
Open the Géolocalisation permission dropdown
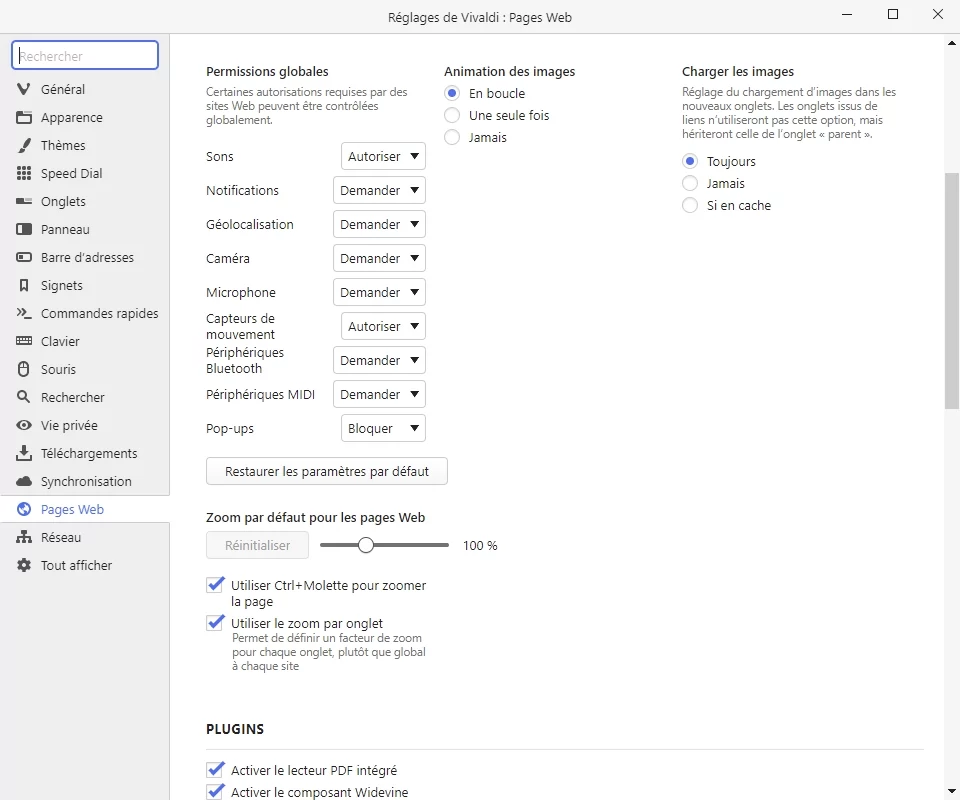(379, 225)
